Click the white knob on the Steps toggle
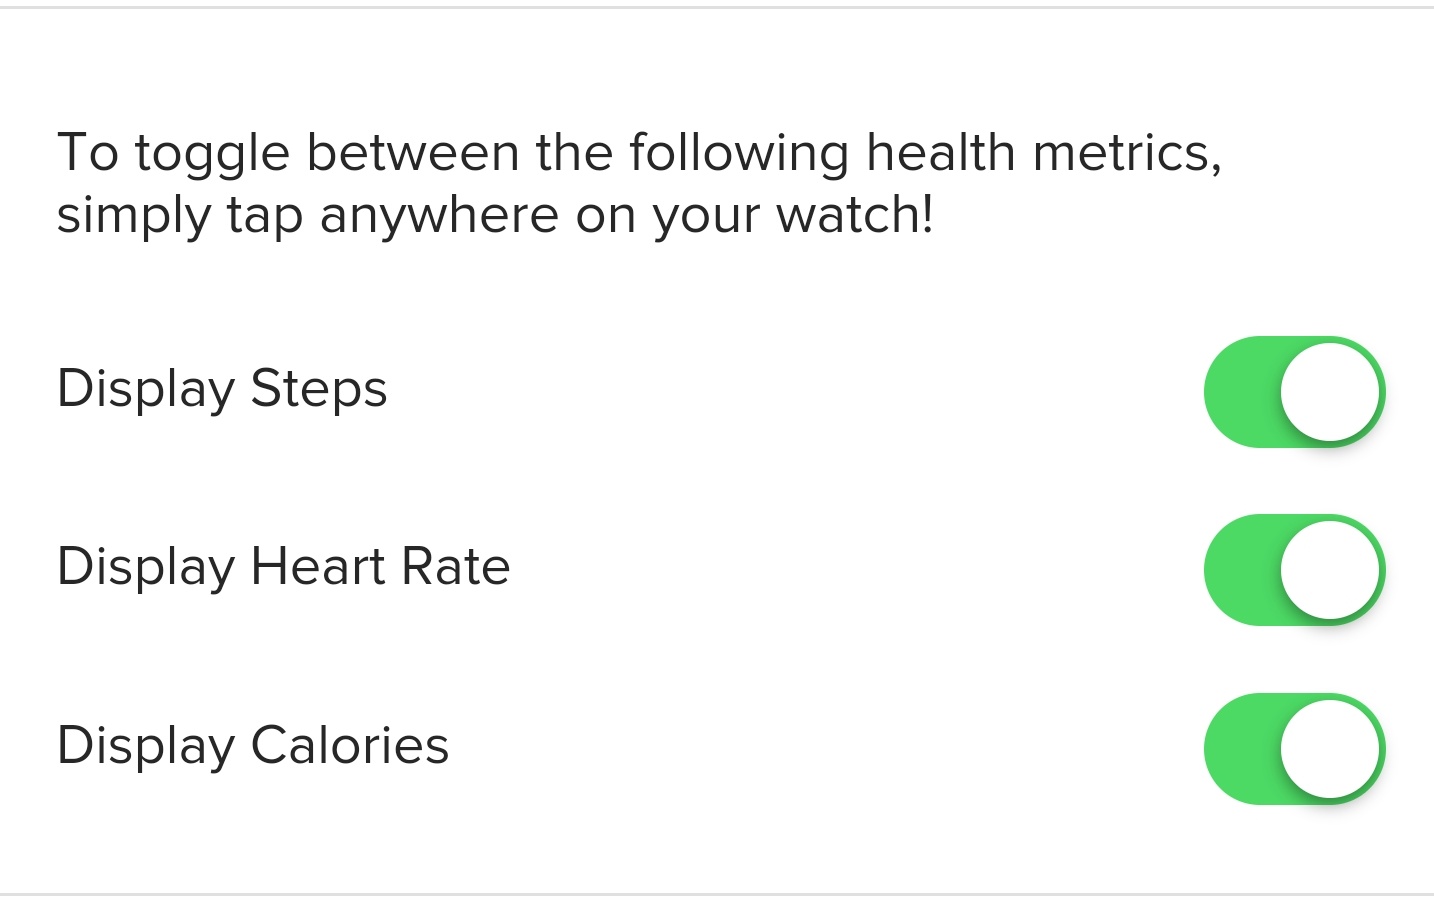This screenshot has width=1434, height=905. click(1330, 392)
